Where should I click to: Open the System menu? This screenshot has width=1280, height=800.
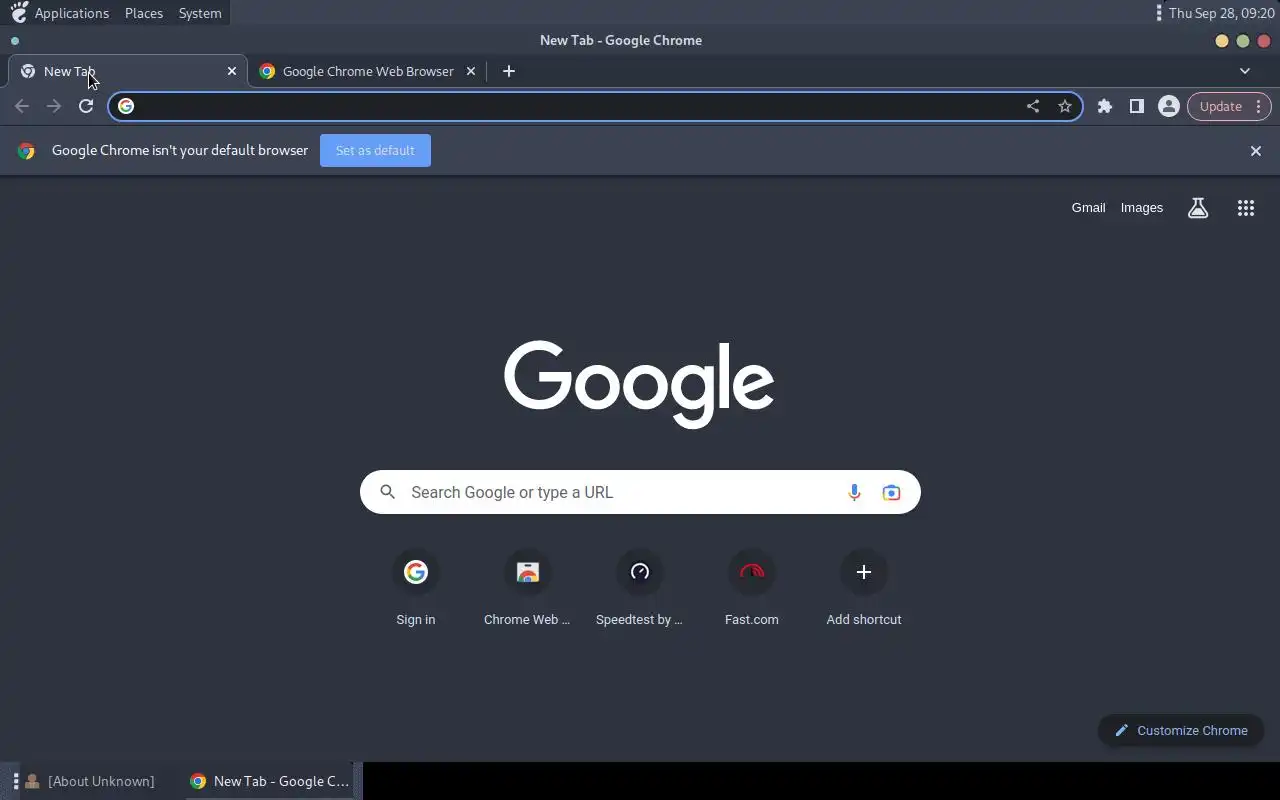click(x=200, y=13)
